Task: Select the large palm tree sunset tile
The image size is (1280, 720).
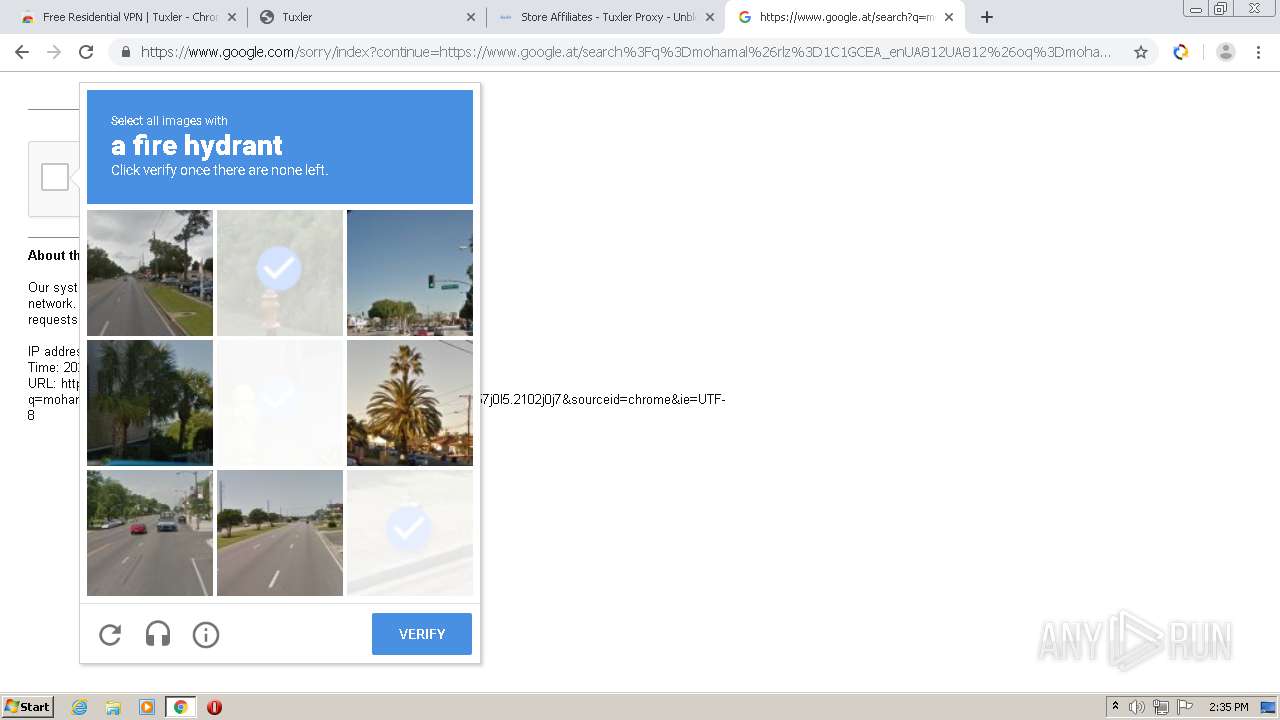Action: coord(410,403)
